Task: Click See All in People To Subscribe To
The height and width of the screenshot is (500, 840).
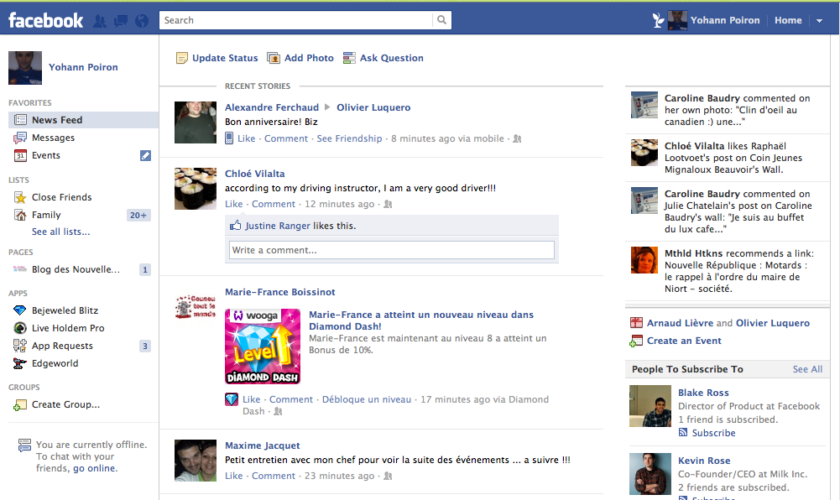Action: pyautogui.click(x=807, y=369)
